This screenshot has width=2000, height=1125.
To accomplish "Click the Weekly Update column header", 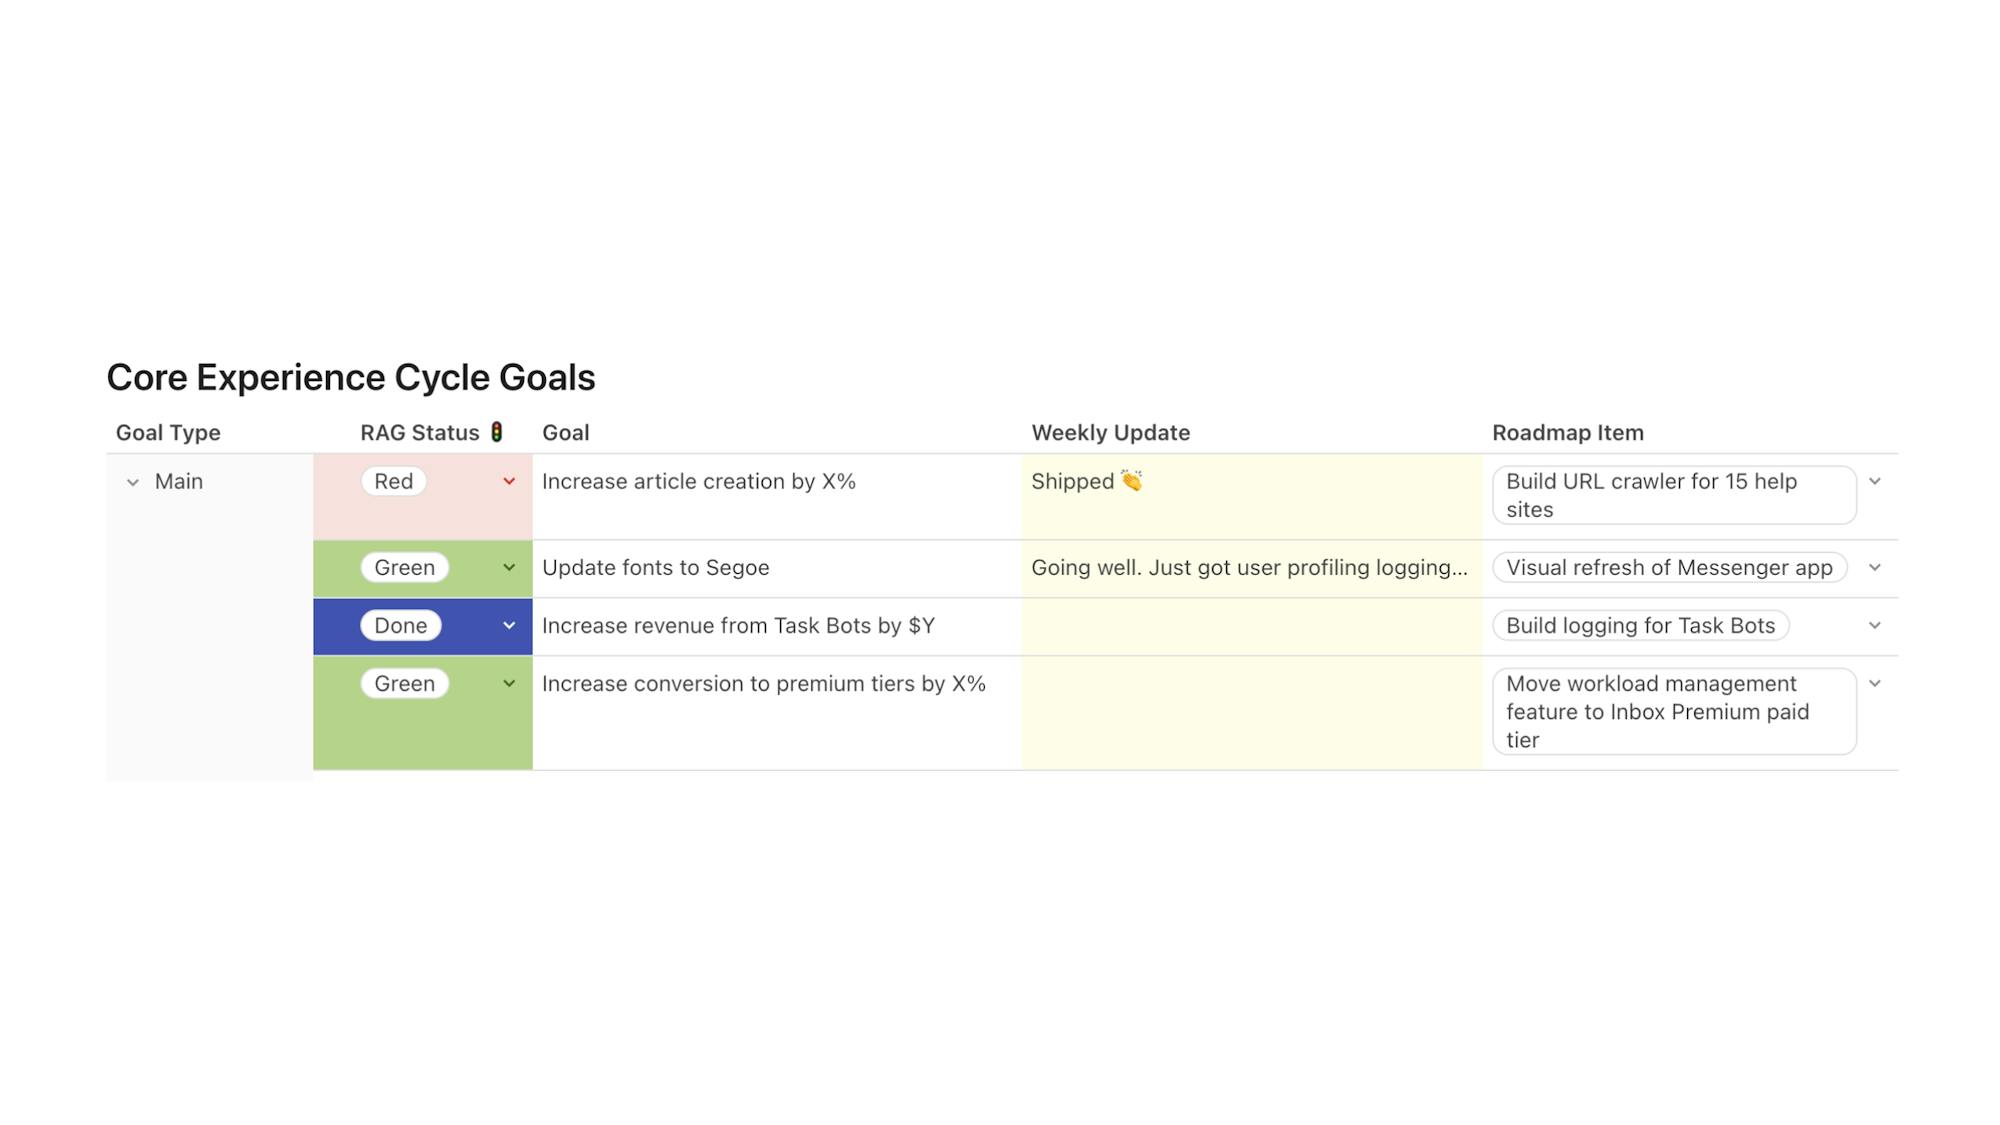I will pyautogui.click(x=1110, y=433).
